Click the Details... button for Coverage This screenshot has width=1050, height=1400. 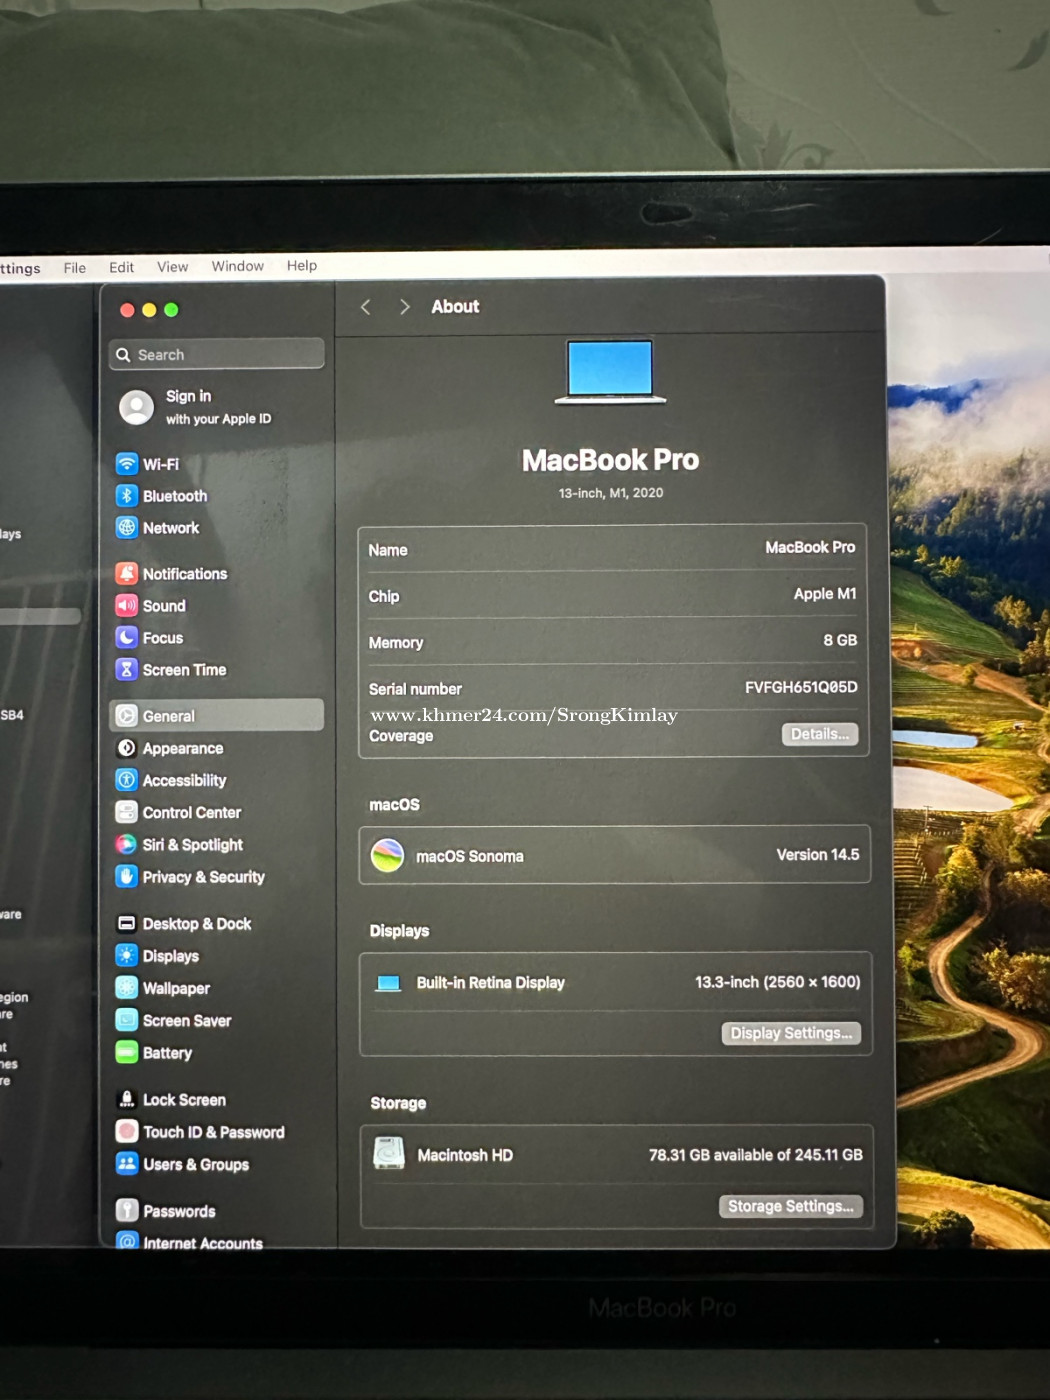coord(820,734)
